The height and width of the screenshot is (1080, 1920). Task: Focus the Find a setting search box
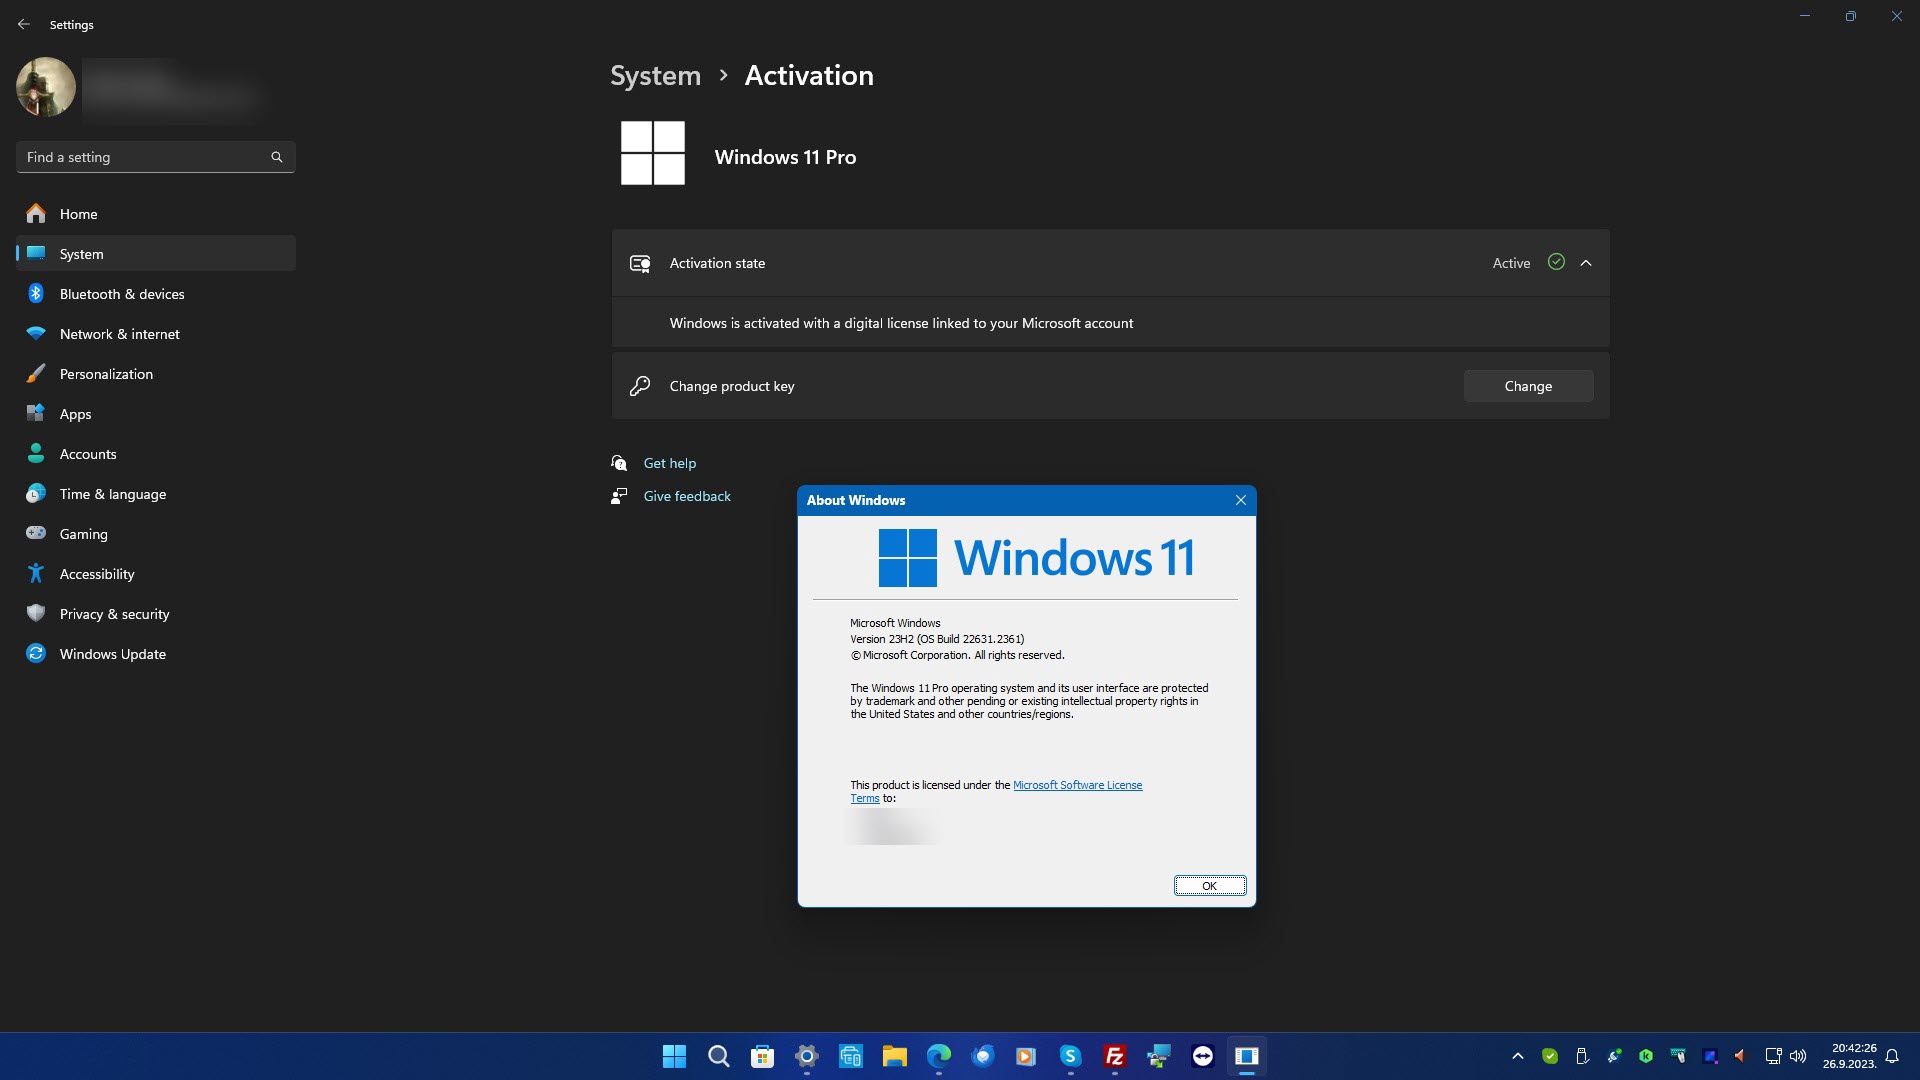(145, 157)
